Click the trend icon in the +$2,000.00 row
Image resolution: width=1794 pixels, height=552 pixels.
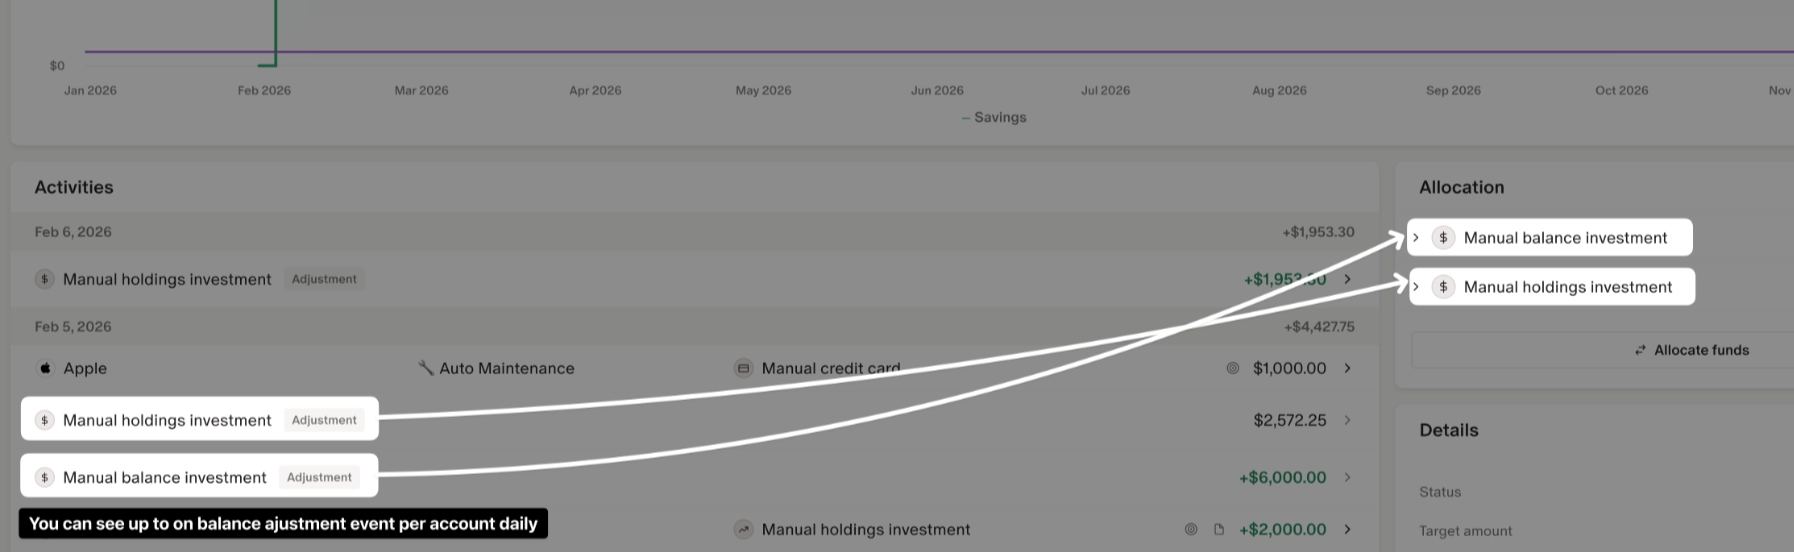(x=743, y=529)
